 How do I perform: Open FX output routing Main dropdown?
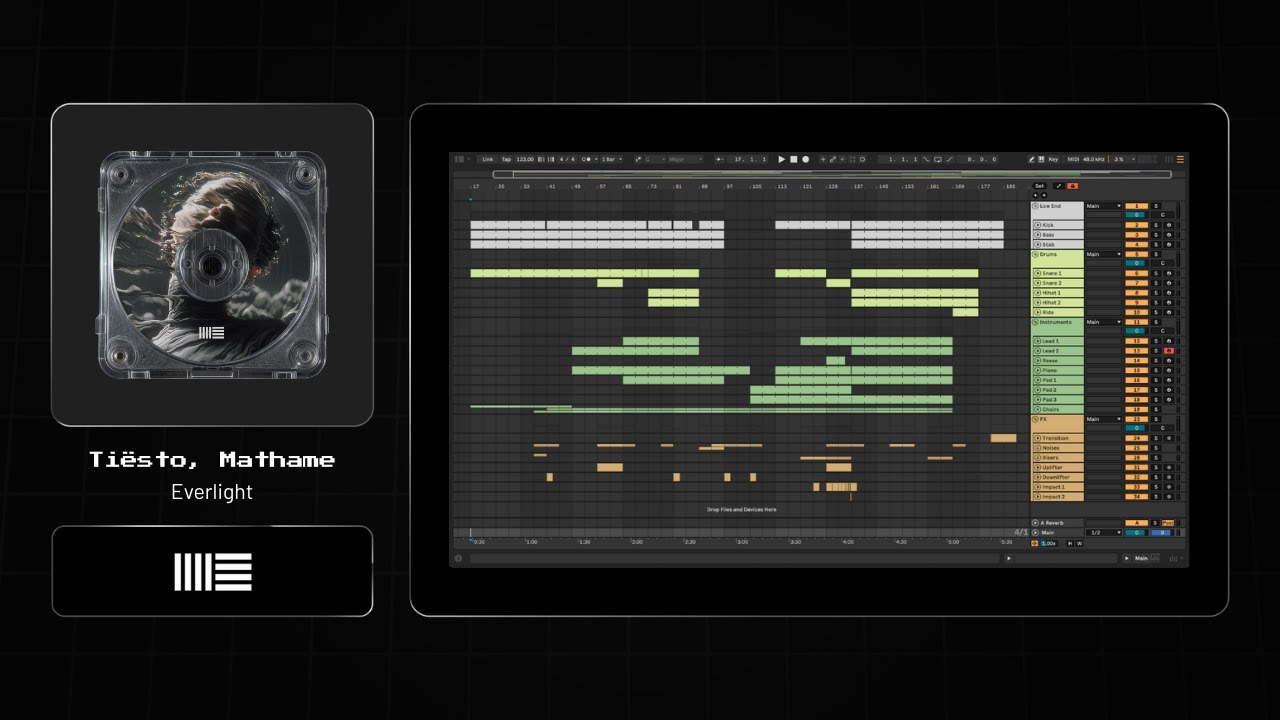point(1104,419)
